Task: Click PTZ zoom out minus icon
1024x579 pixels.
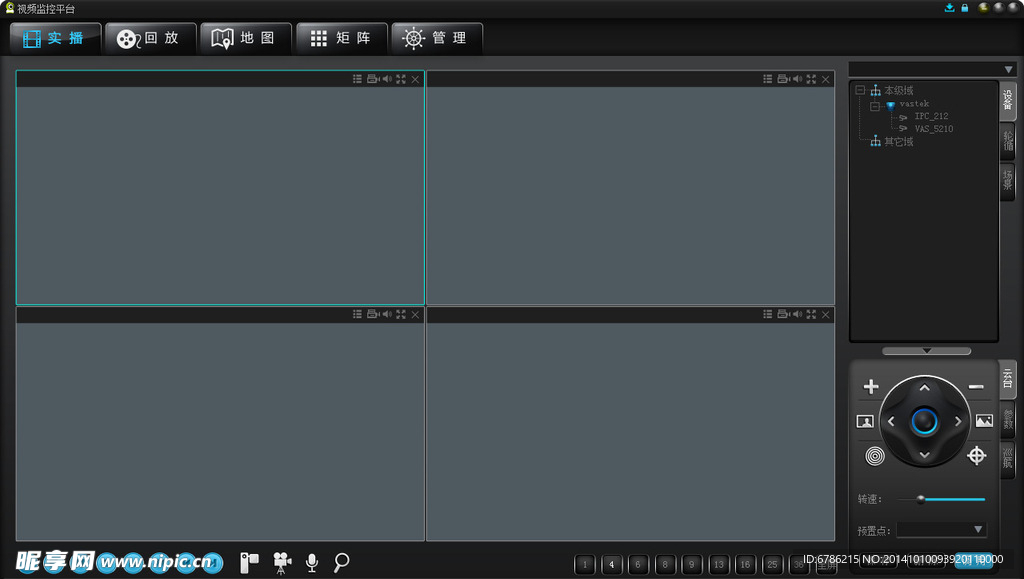Action: [x=976, y=387]
